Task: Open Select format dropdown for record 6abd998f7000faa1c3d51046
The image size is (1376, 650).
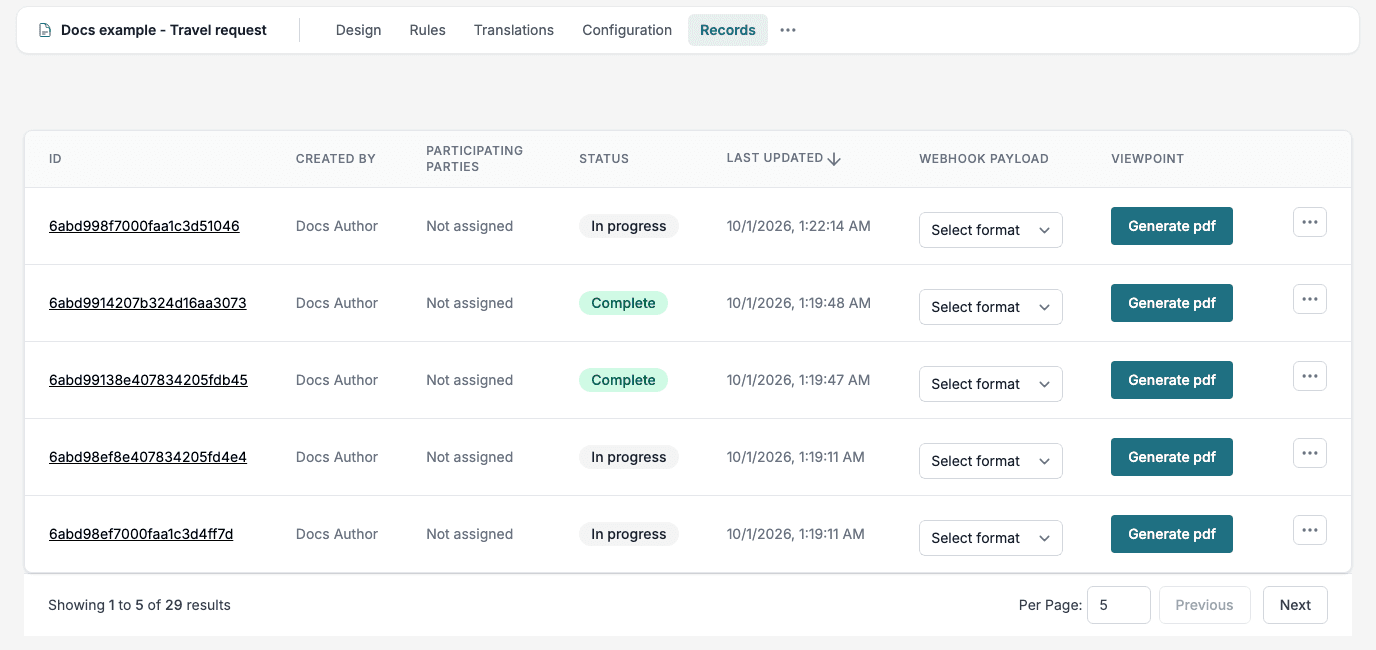Action: tap(991, 230)
